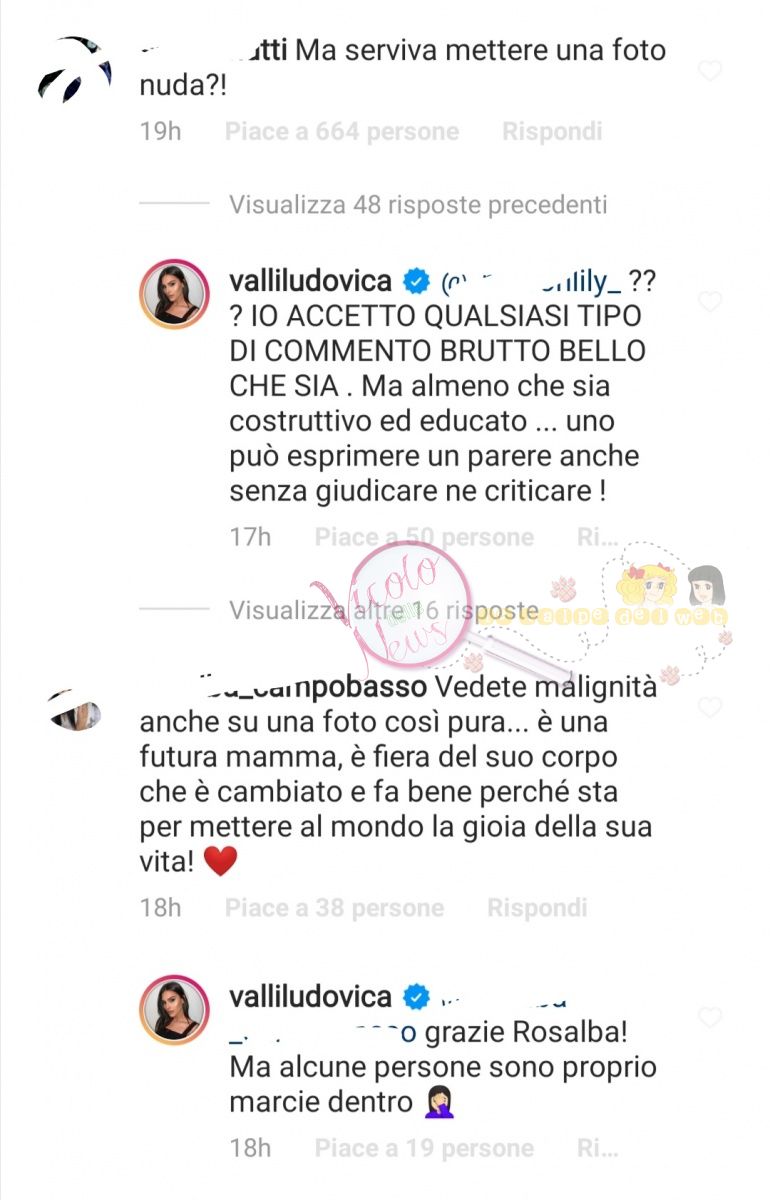Click the verified badge in the "grazie Rosalba" reply
This screenshot has height=1200, width=770.
(x=417, y=997)
